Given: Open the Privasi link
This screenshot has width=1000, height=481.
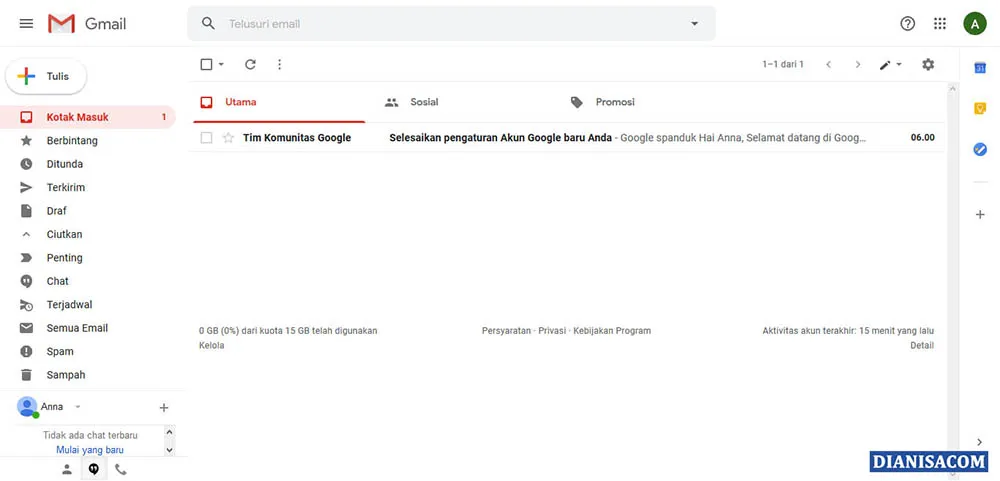Looking at the screenshot, I should 552,330.
